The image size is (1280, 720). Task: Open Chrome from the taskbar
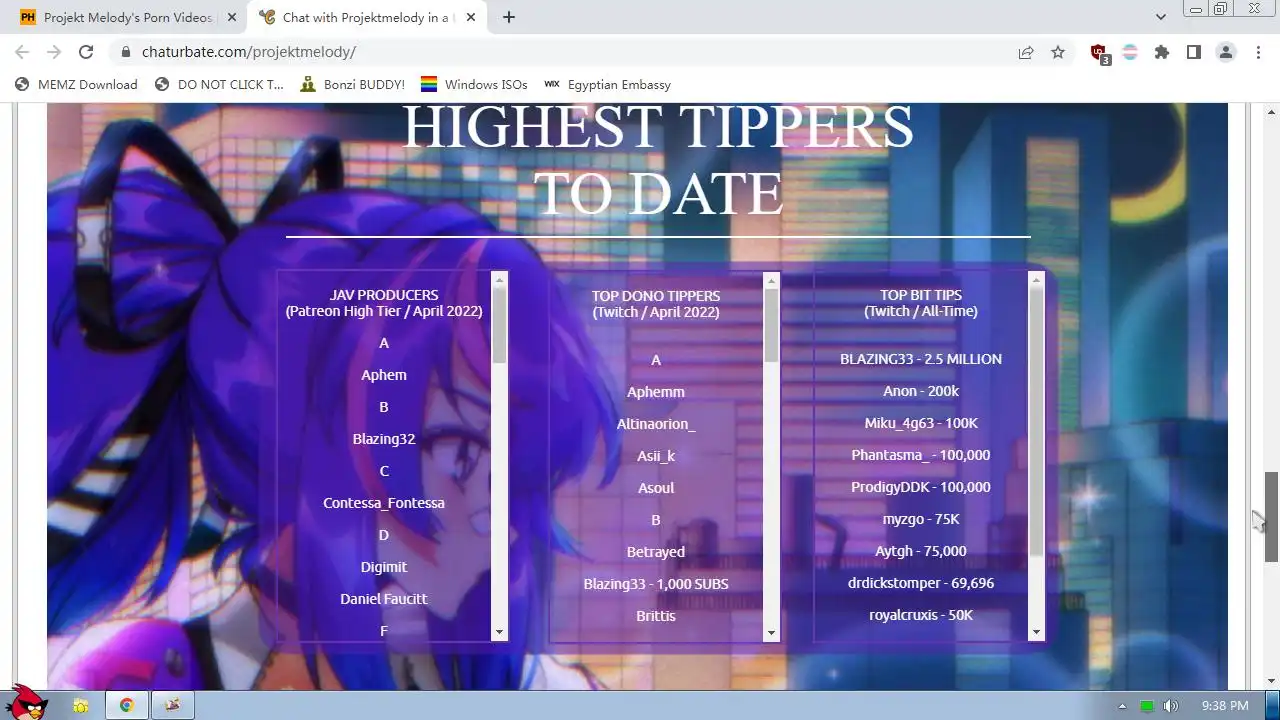pos(127,705)
